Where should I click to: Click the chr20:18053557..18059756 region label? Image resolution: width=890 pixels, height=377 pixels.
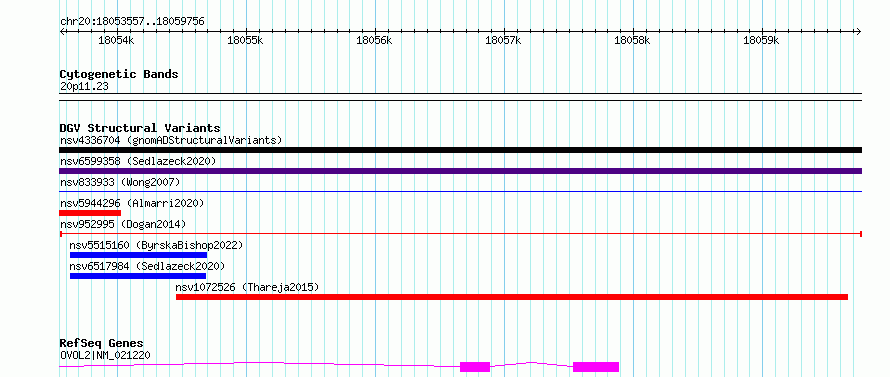(132, 22)
